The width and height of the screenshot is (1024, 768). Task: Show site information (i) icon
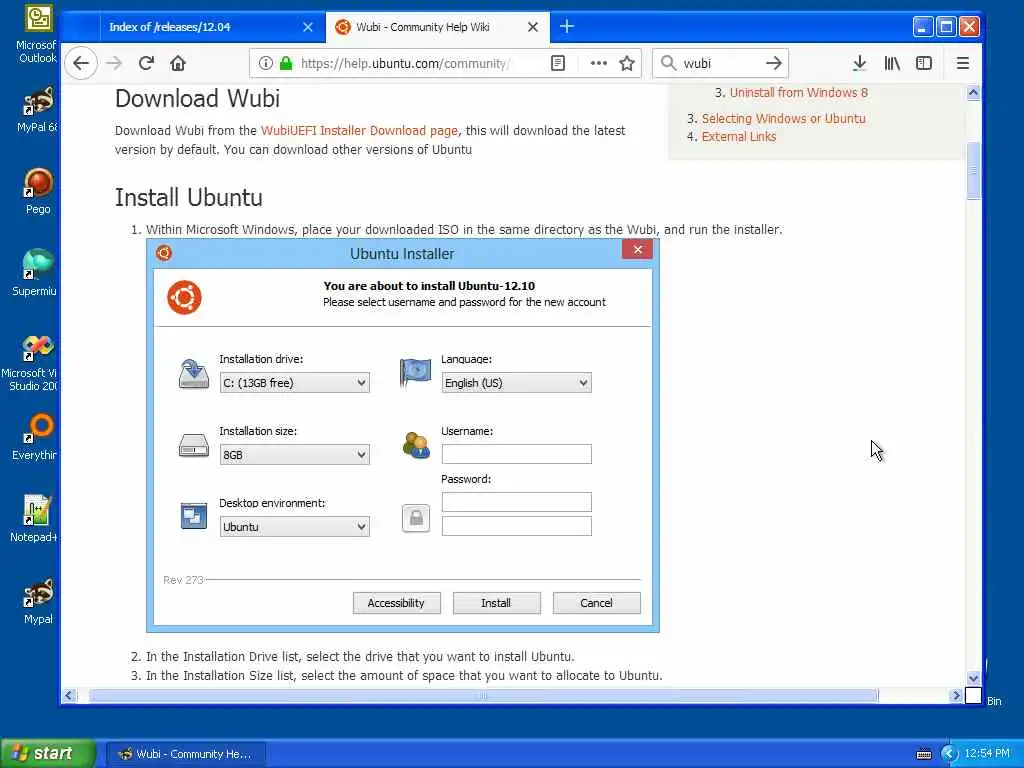(x=265, y=63)
